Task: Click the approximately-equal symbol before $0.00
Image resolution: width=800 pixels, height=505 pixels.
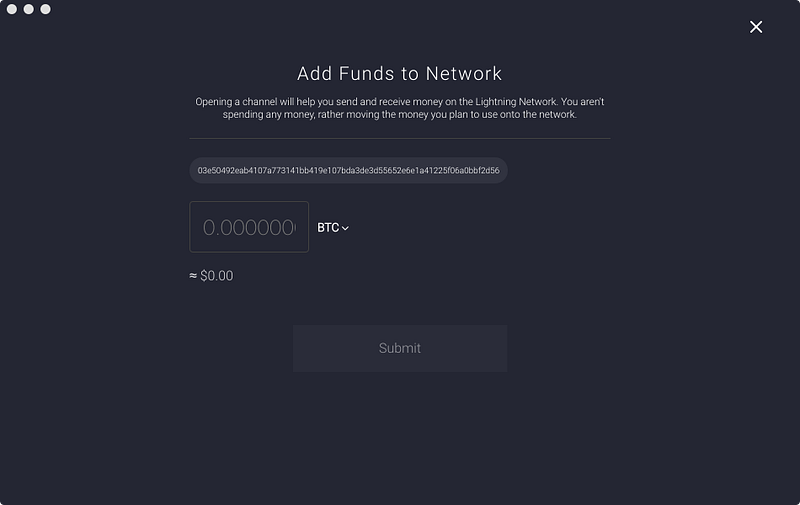Action: [193, 276]
